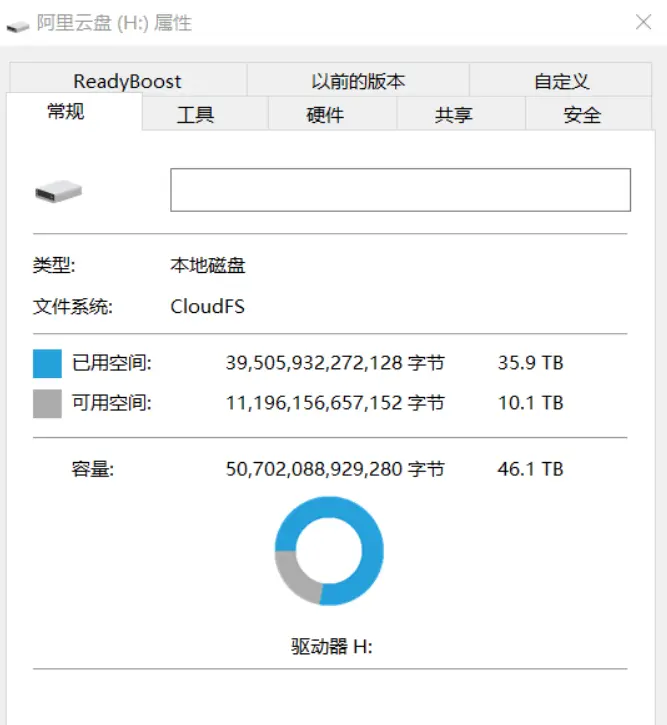
Task: Switch to the 工具 tab
Action: click(x=195, y=114)
